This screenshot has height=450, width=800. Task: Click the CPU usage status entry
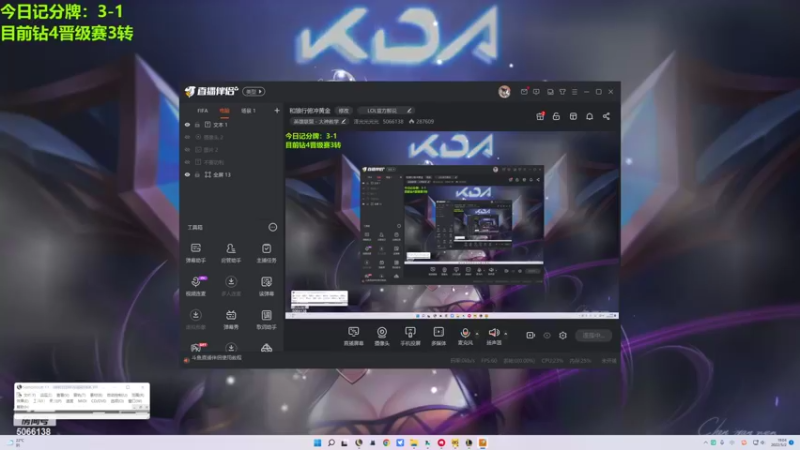tap(552, 361)
